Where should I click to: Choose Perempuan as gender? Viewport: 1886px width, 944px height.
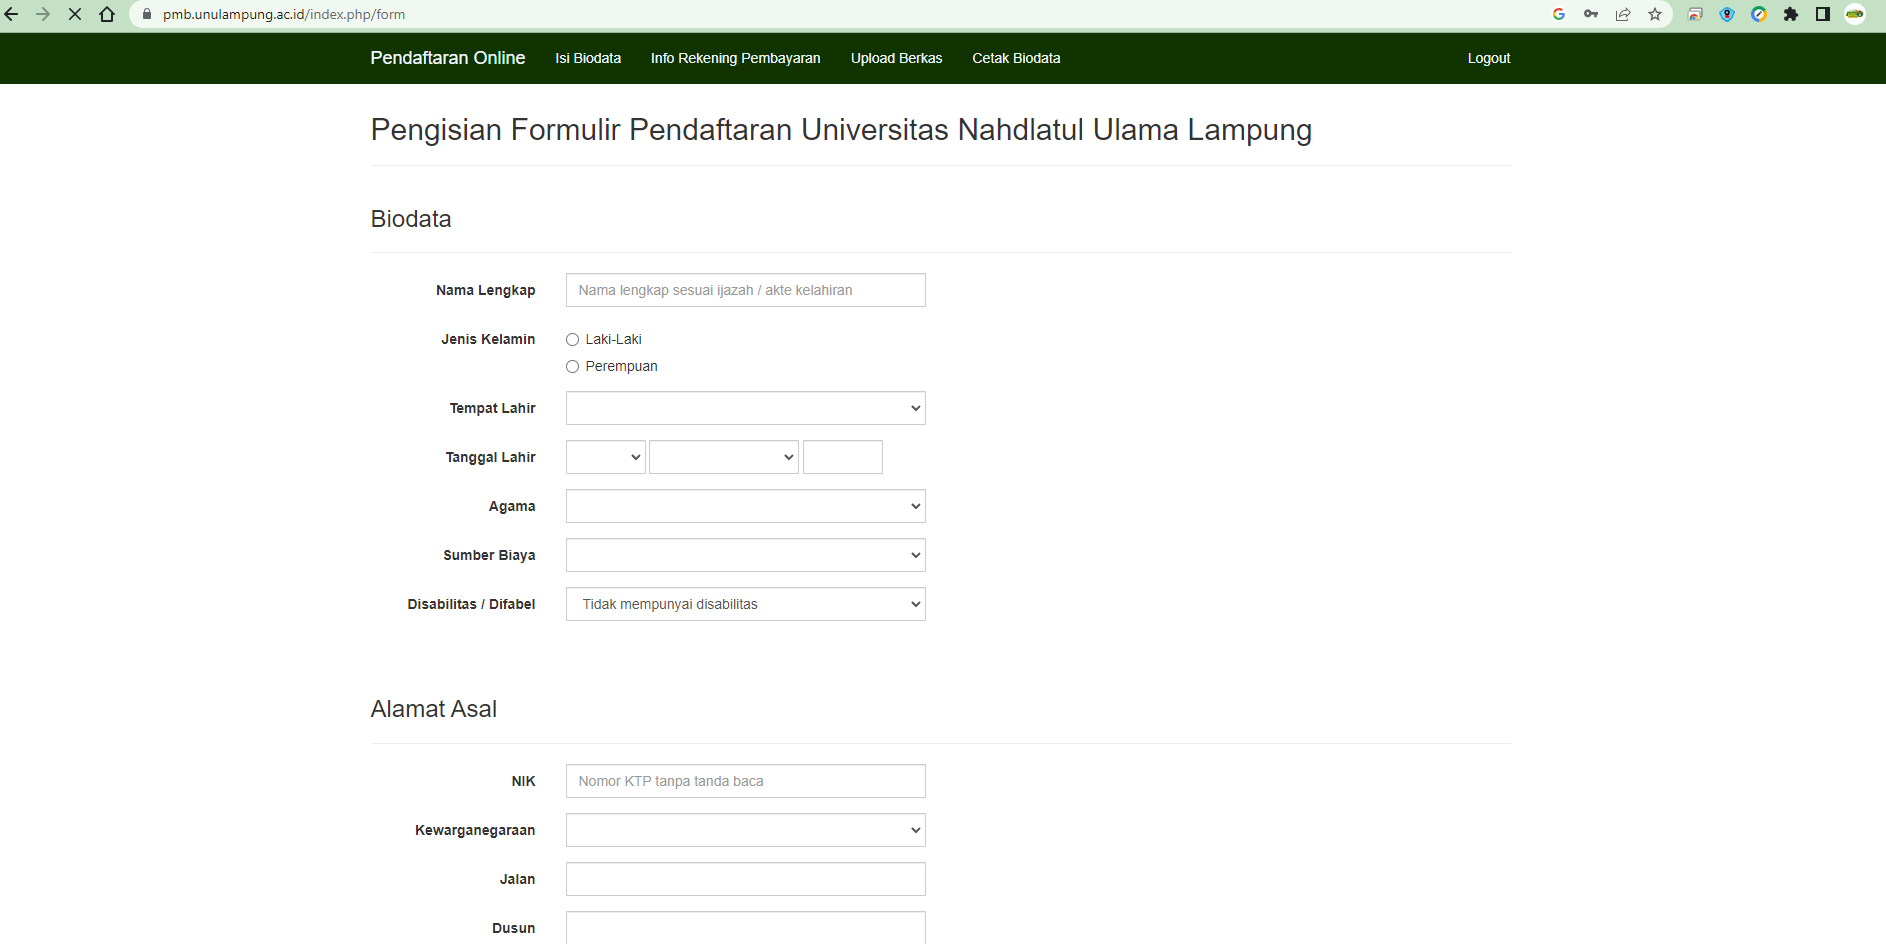coord(573,367)
